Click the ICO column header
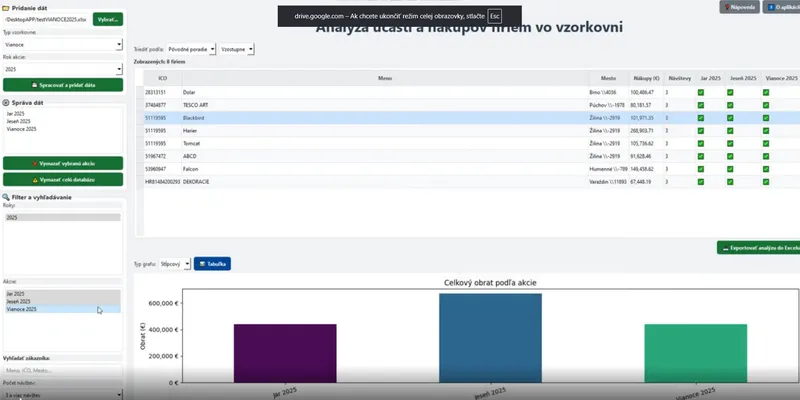The width and height of the screenshot is (800, 400). pyautogui.click(x=163, y=78)
